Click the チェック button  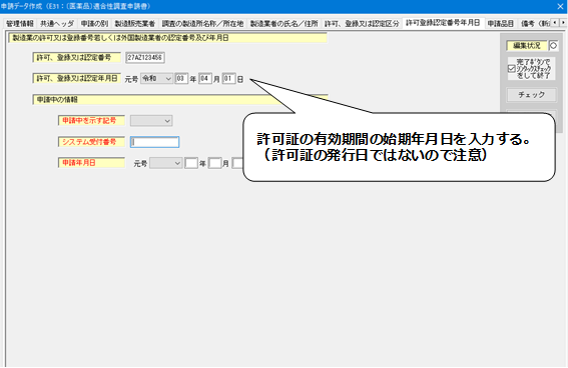pos(531,95)
